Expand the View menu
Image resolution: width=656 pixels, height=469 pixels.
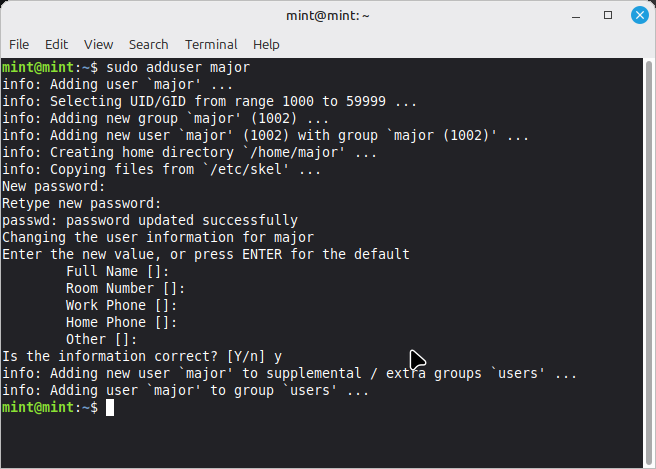pos(98,44)
